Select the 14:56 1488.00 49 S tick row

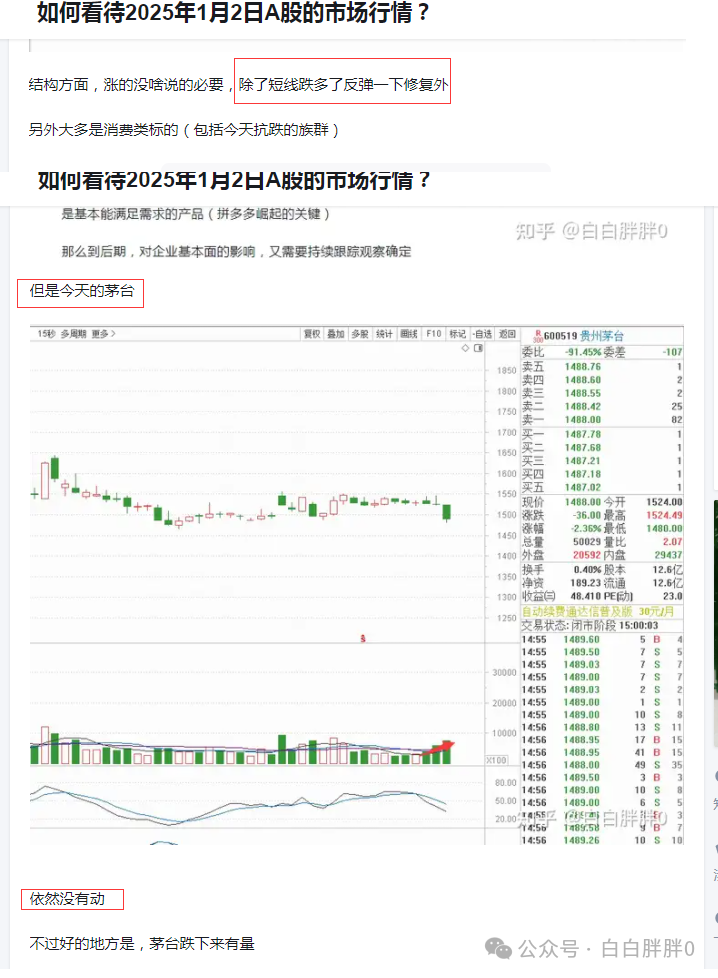tap(602, 765)
